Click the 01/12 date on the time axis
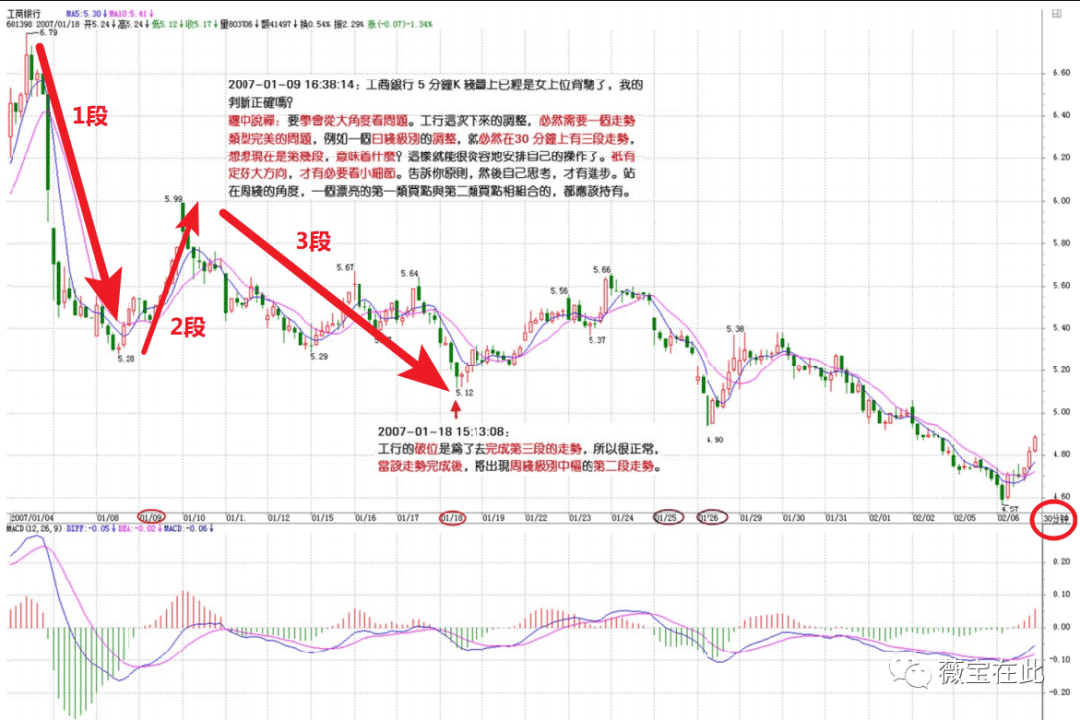The image size is (1080, 720). pyautogui.click(x=279, y=517)
